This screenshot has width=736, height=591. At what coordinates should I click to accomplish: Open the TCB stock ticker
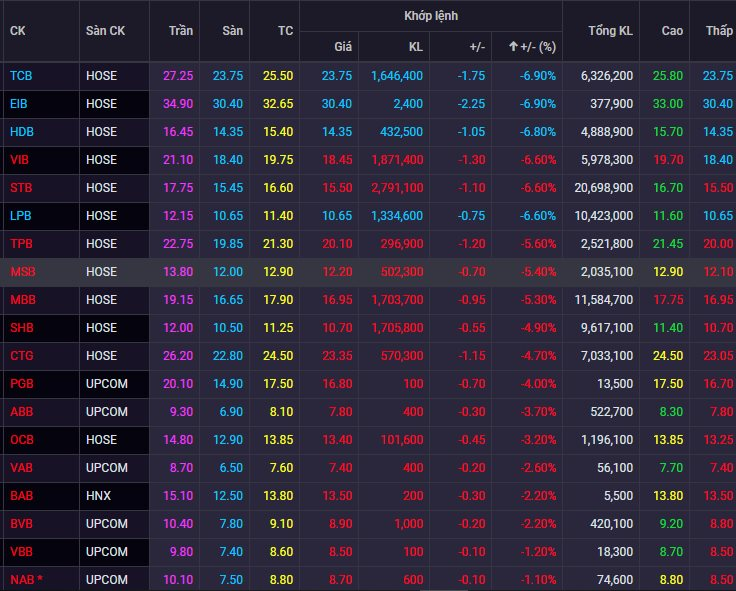click(x=20, y=75)
